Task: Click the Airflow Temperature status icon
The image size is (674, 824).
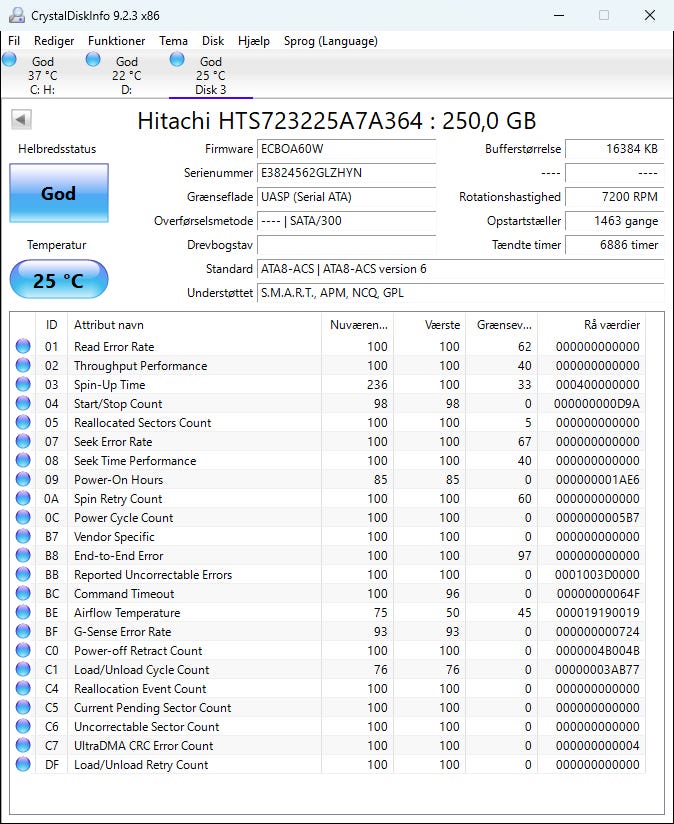Action: [x=23, y=613]
